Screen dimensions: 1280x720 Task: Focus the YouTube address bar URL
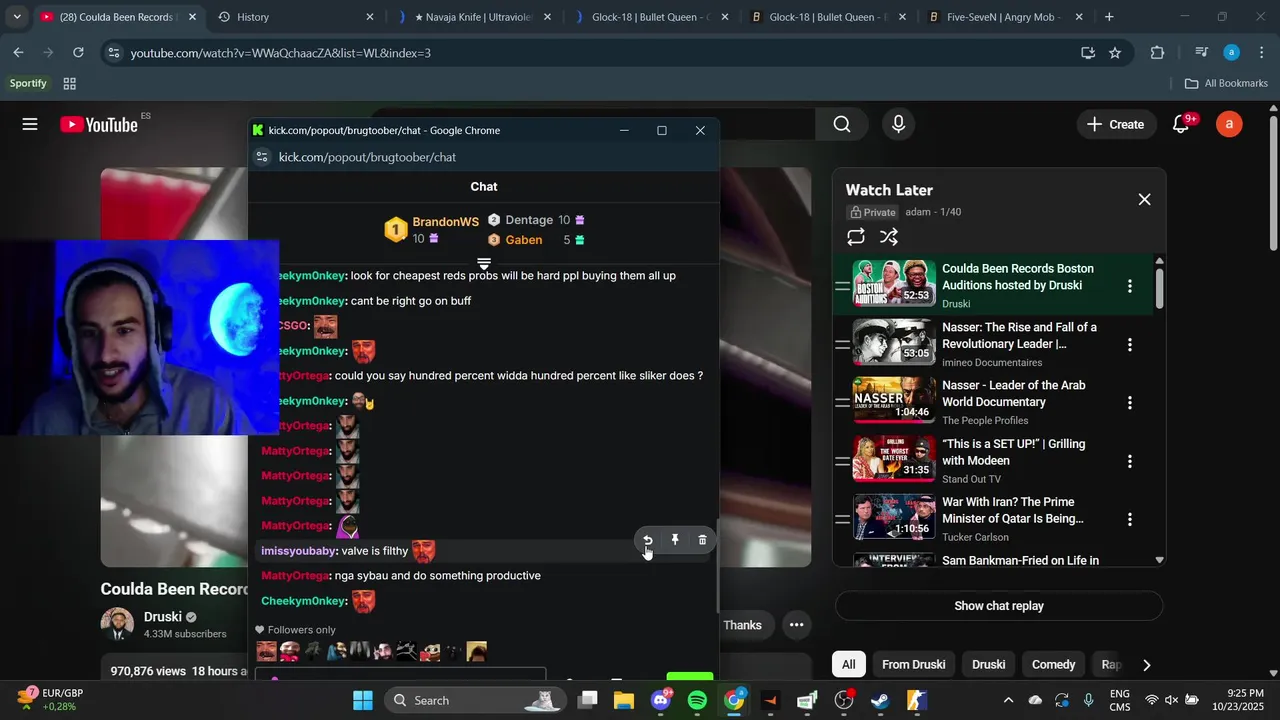click(280, 53)
